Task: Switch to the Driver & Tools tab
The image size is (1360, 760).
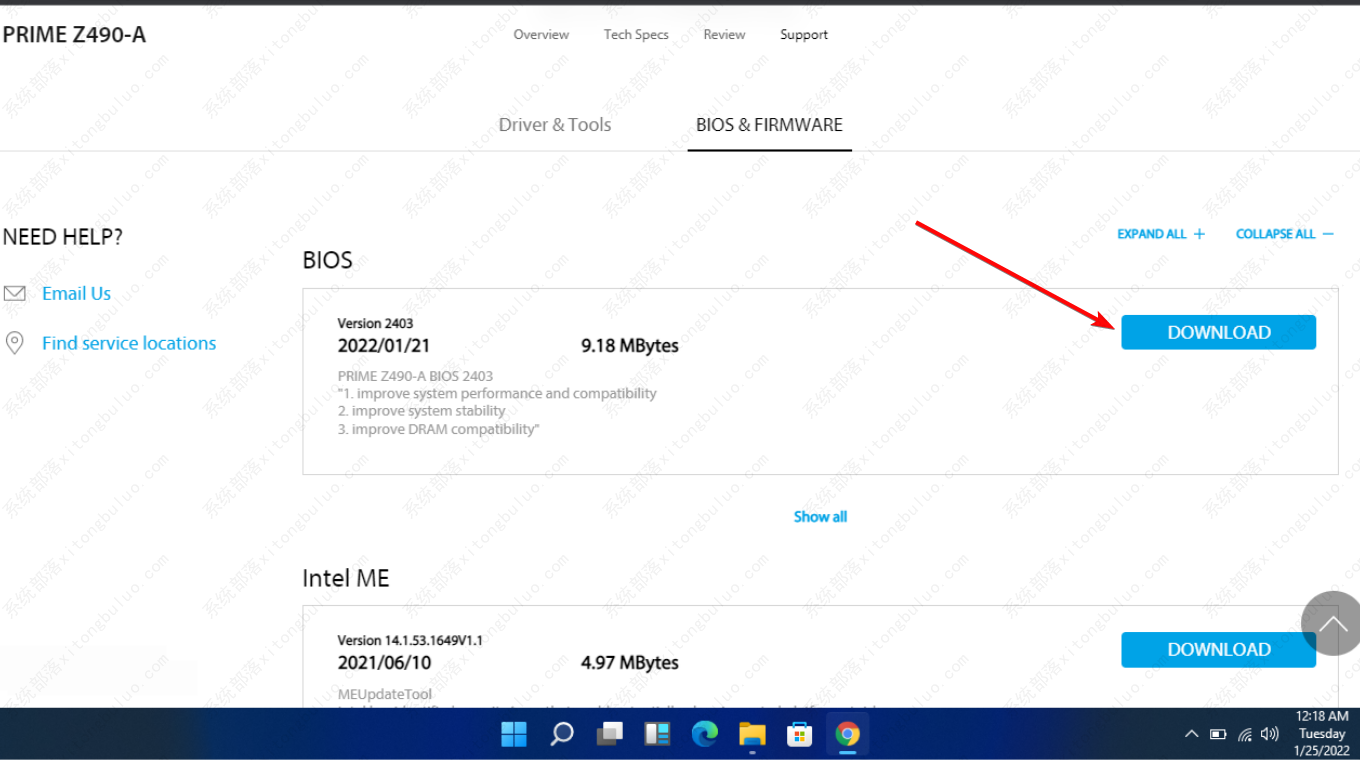Action: 555,125
